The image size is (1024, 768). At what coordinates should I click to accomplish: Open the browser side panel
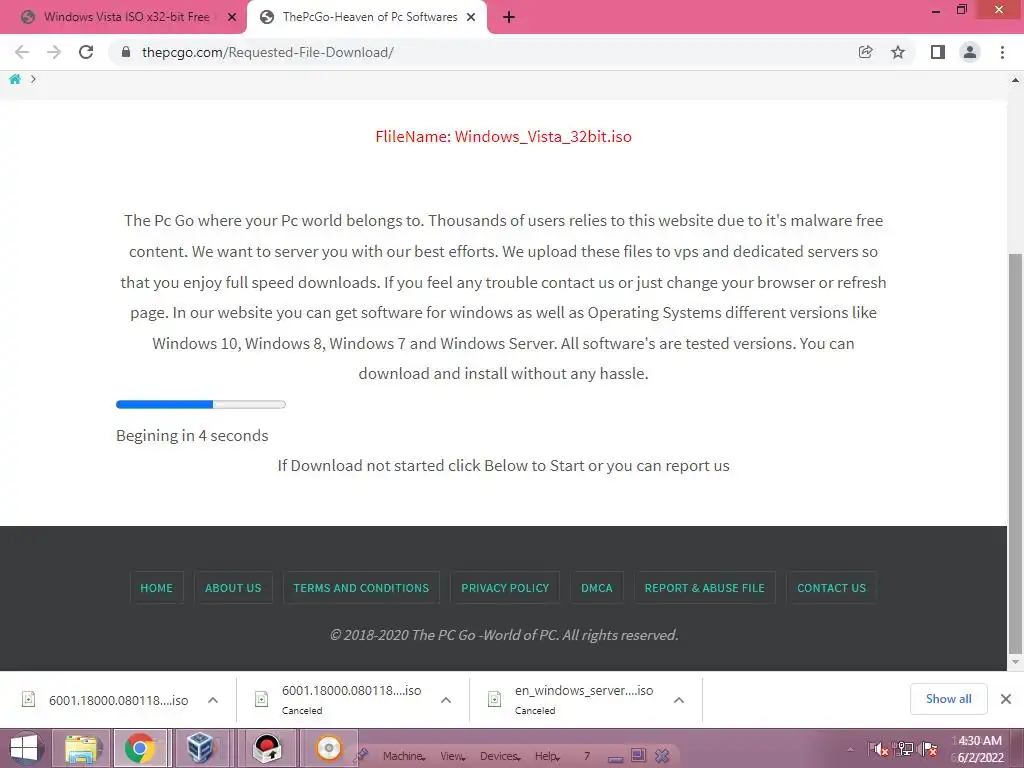(938, 52)
